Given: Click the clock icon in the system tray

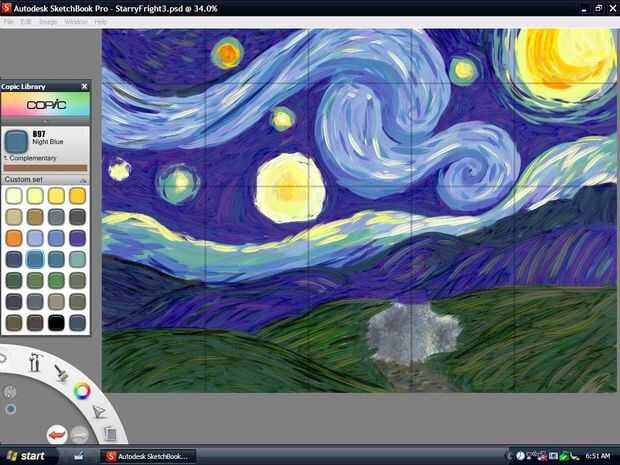Looking at the screenshot, I should 520,456.
